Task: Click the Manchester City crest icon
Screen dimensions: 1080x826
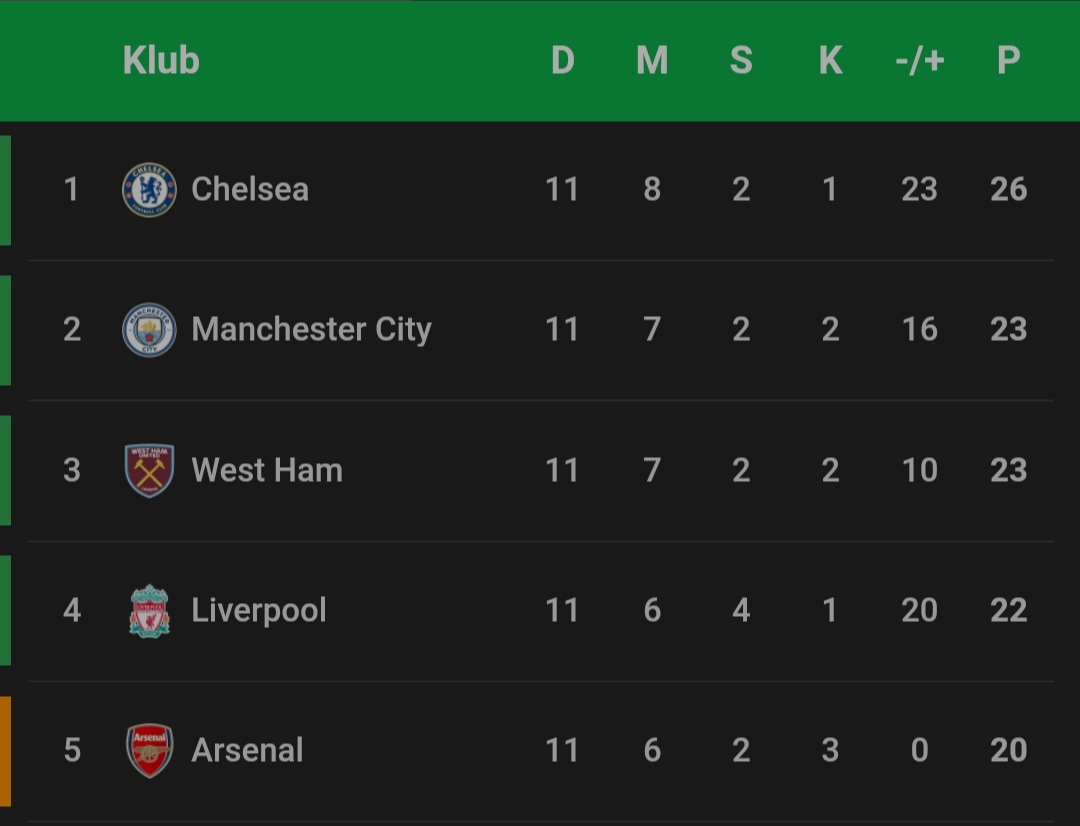Action: (149, 330)
